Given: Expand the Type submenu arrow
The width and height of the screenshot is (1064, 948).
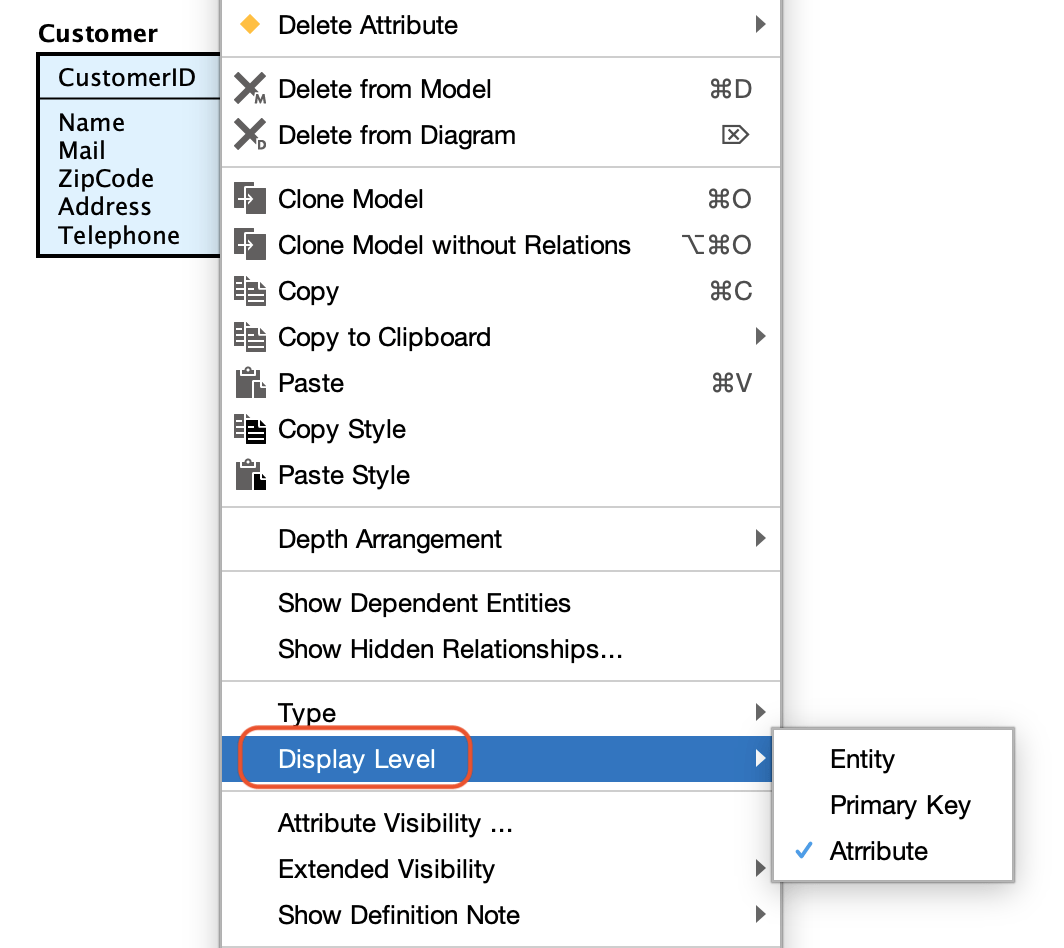Looking at the screenshot, I should click(x=760, y=713).
